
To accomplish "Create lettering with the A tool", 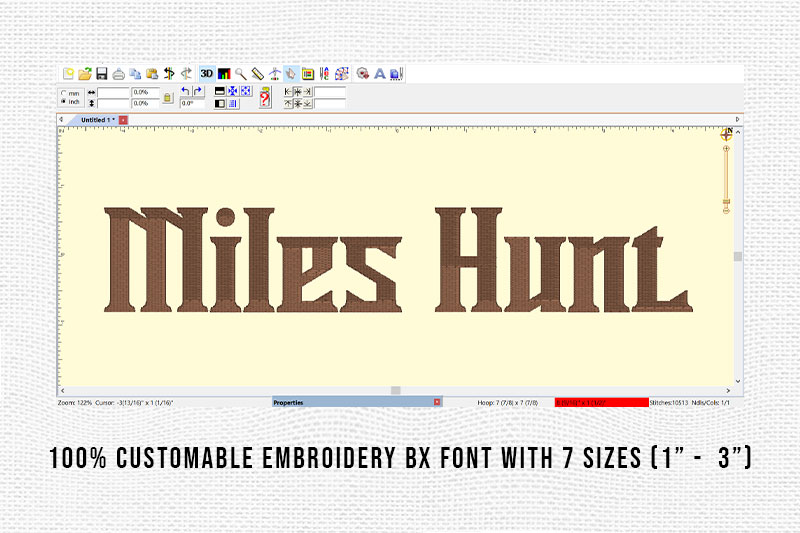I will (380, 74).
